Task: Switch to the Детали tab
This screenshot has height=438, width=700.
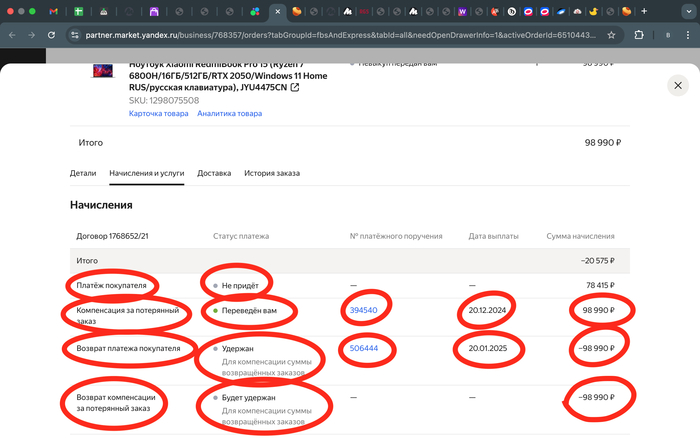Action: coord(83,173)
